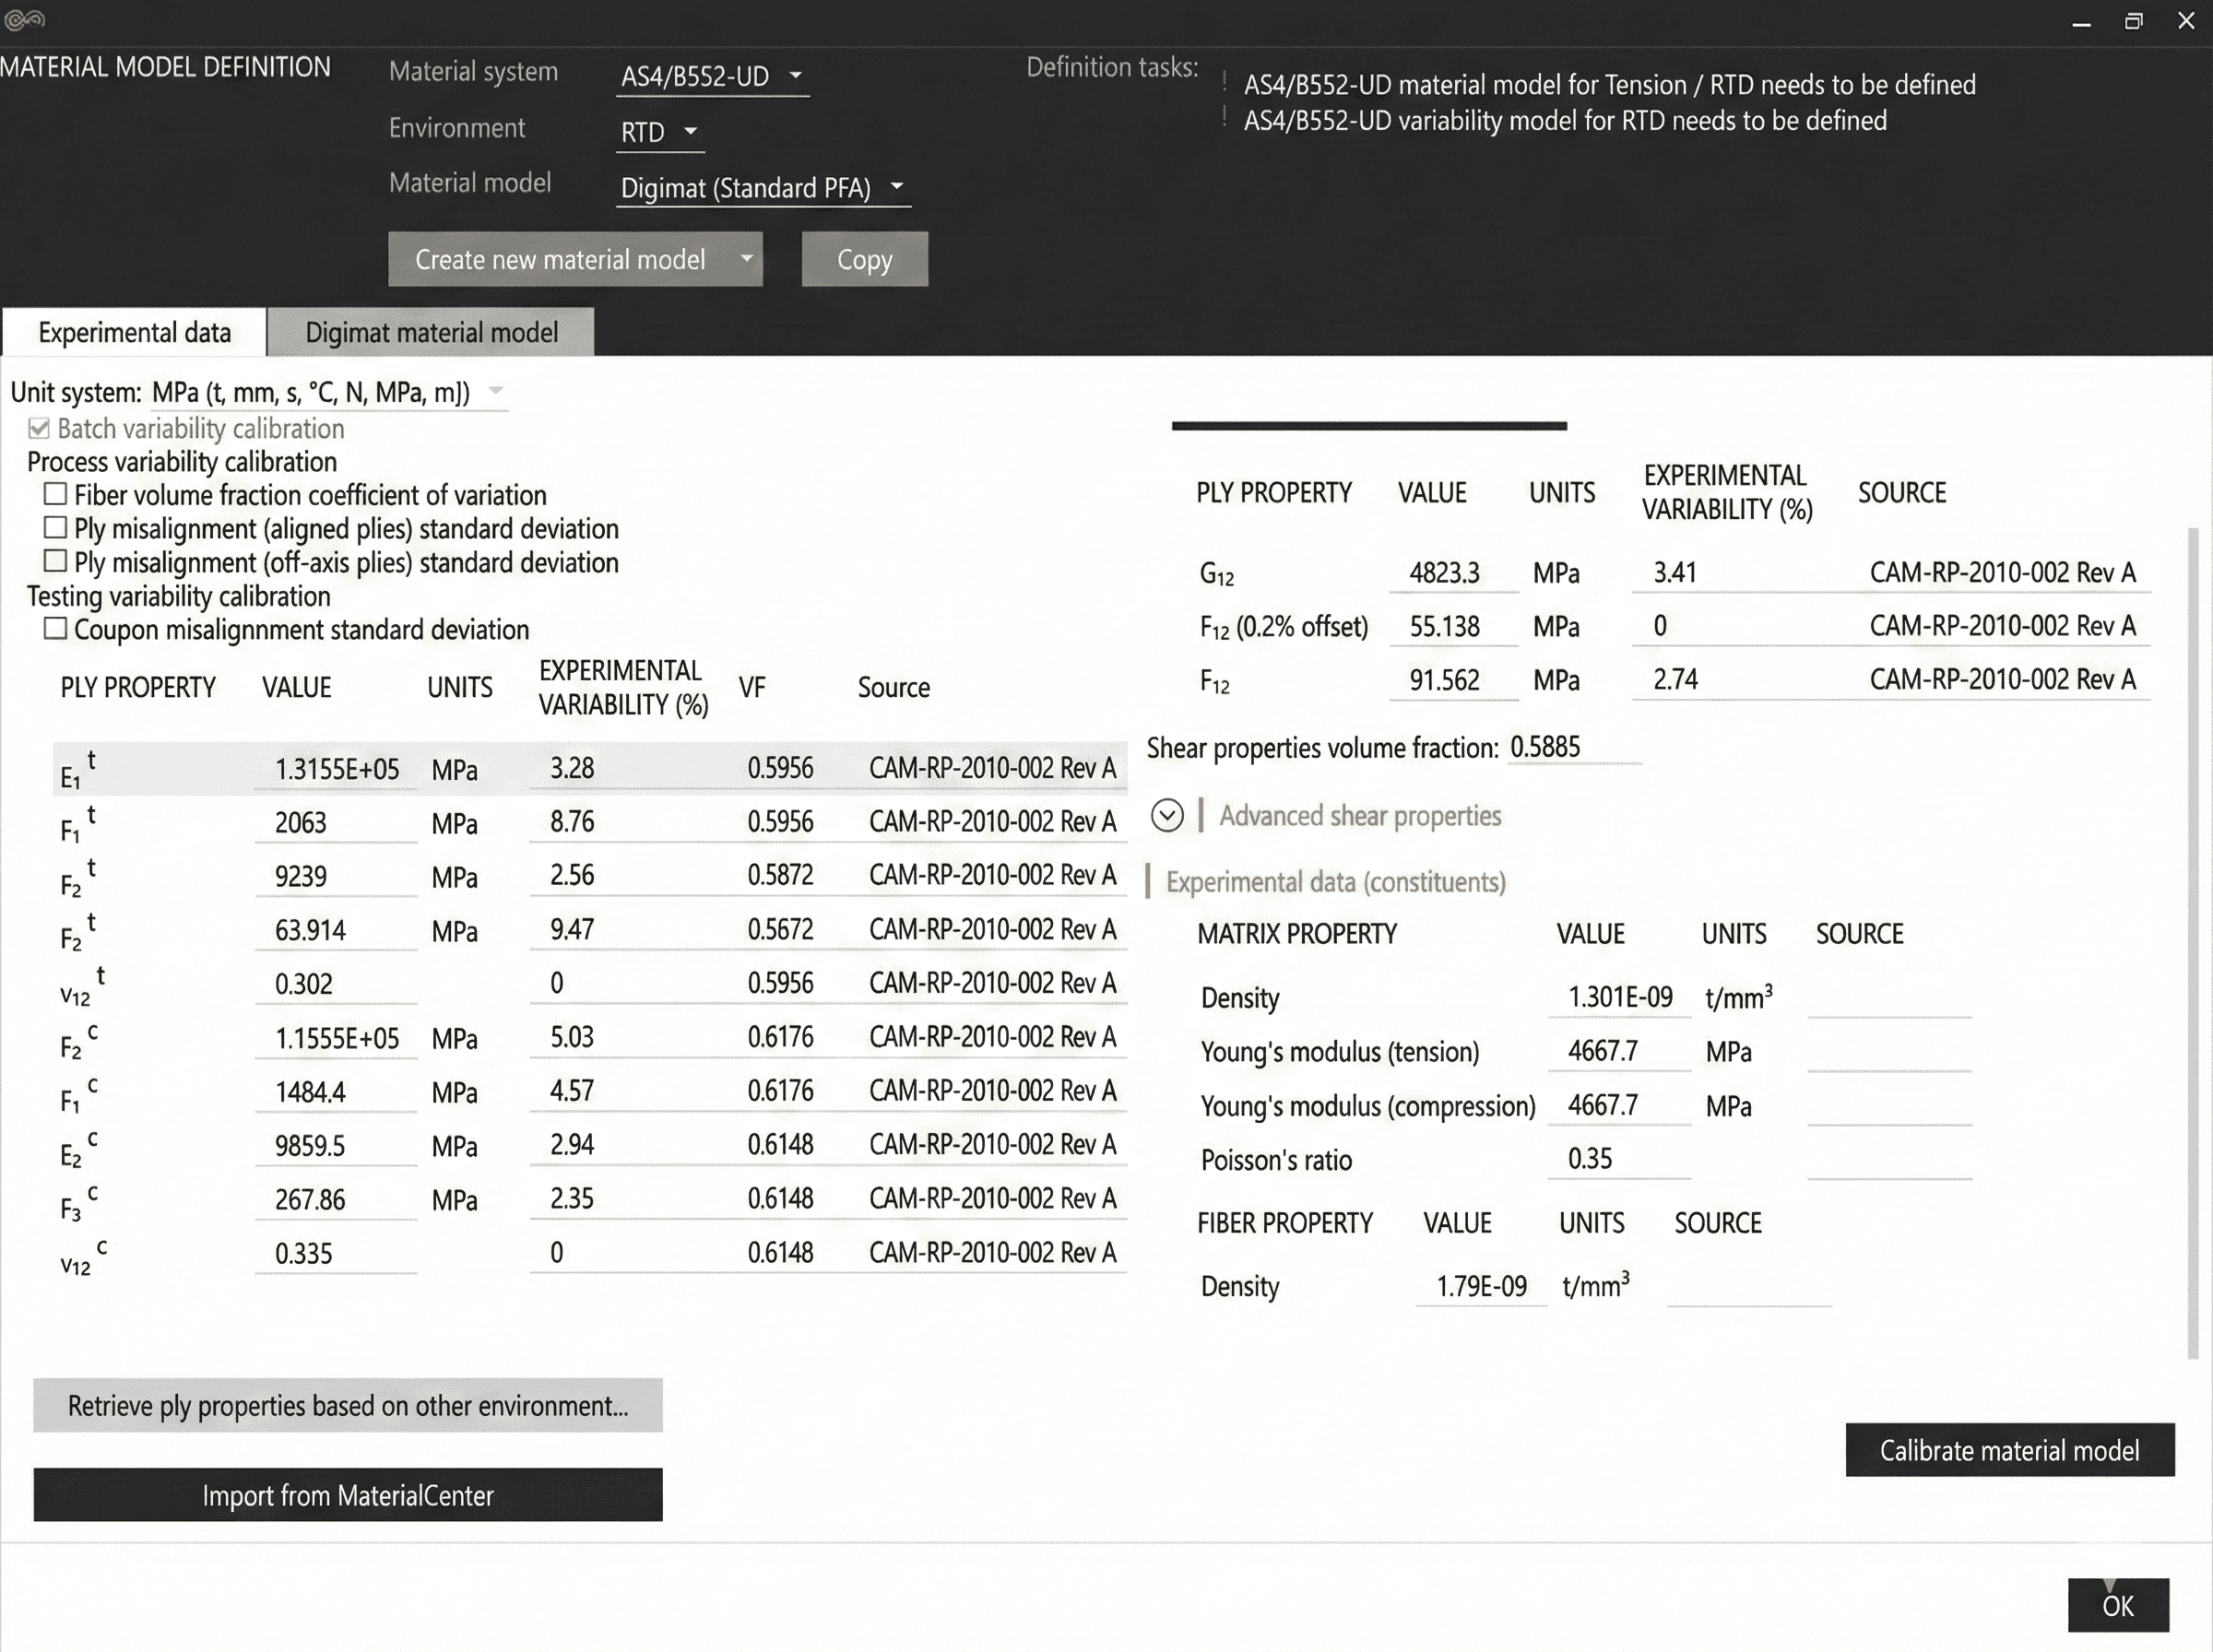
Task: Click the vertical scrollbar on the right panel
Action: 2193,940
